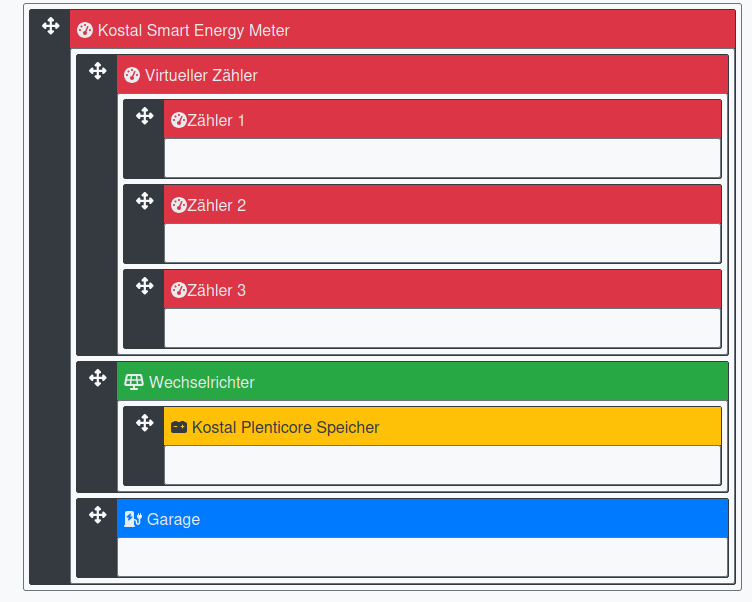Select the Zähler 3 label
The width and height of the screenshot is (752, 602).
pos(216,290)
